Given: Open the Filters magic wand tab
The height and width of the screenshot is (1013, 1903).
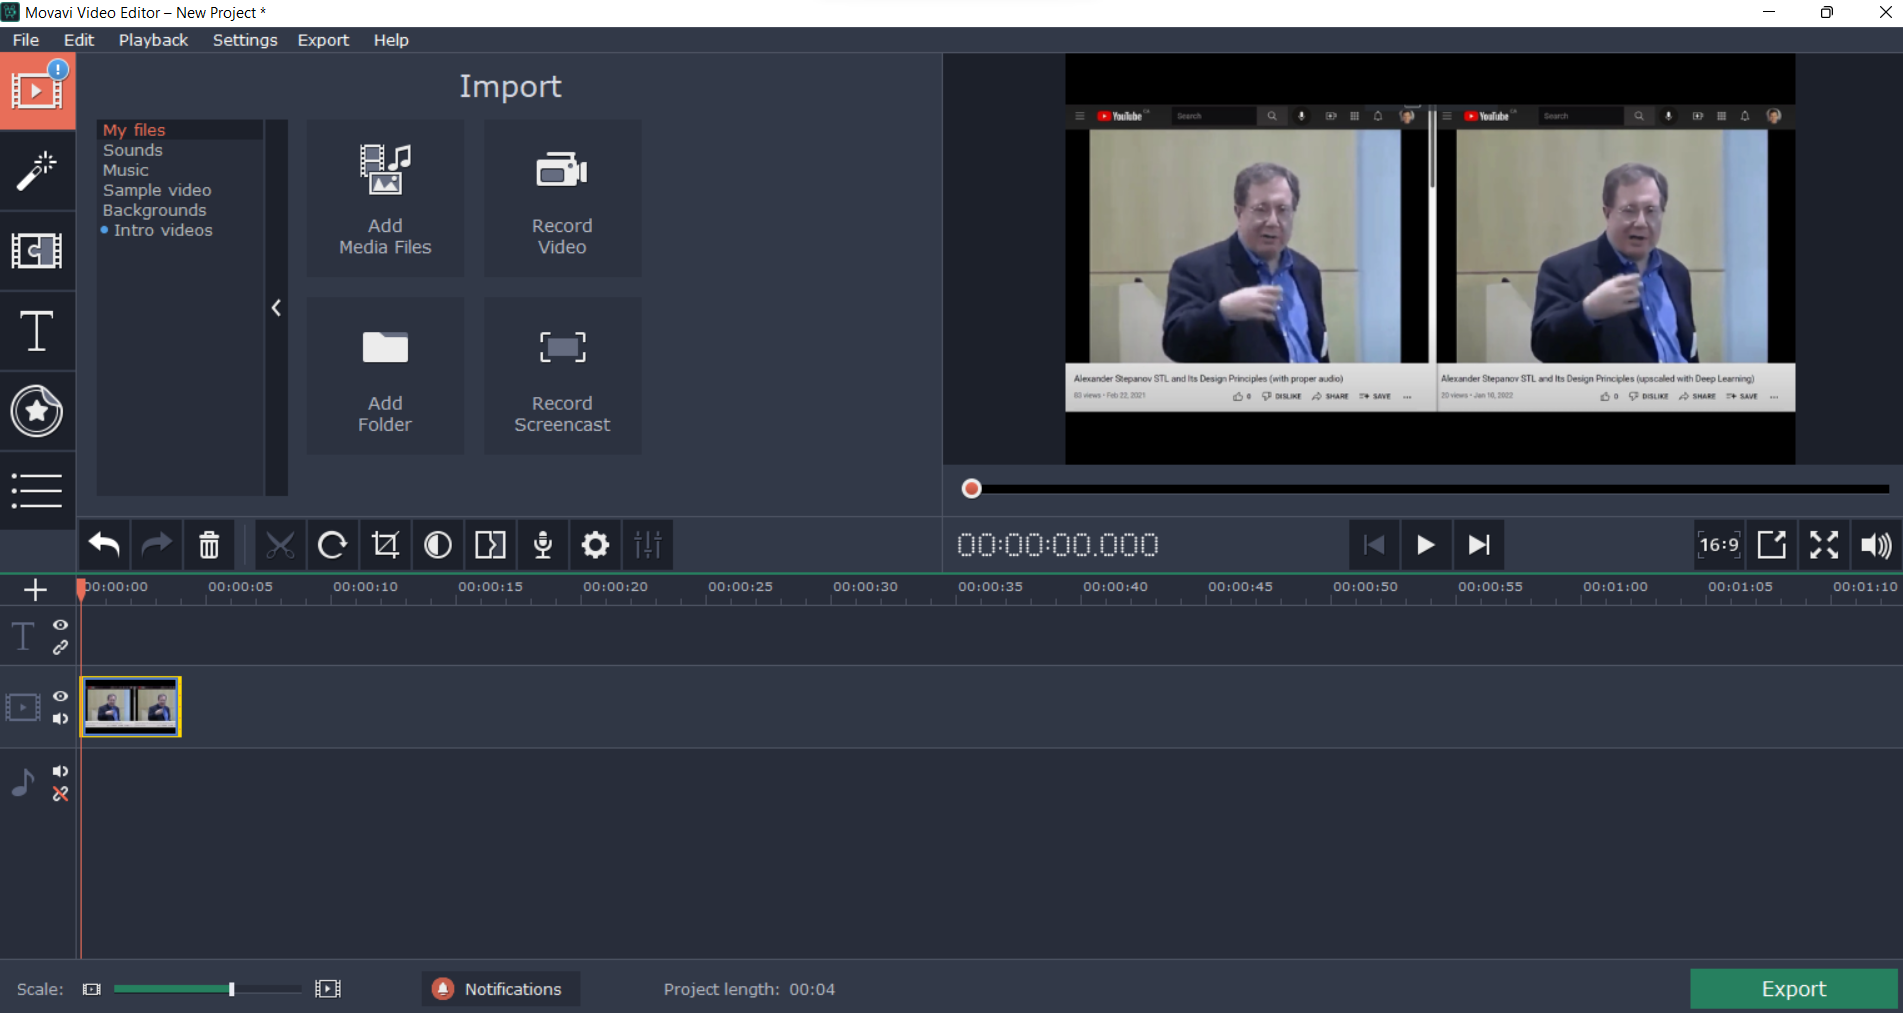Looking at the screenshot, I should point(37,171).
